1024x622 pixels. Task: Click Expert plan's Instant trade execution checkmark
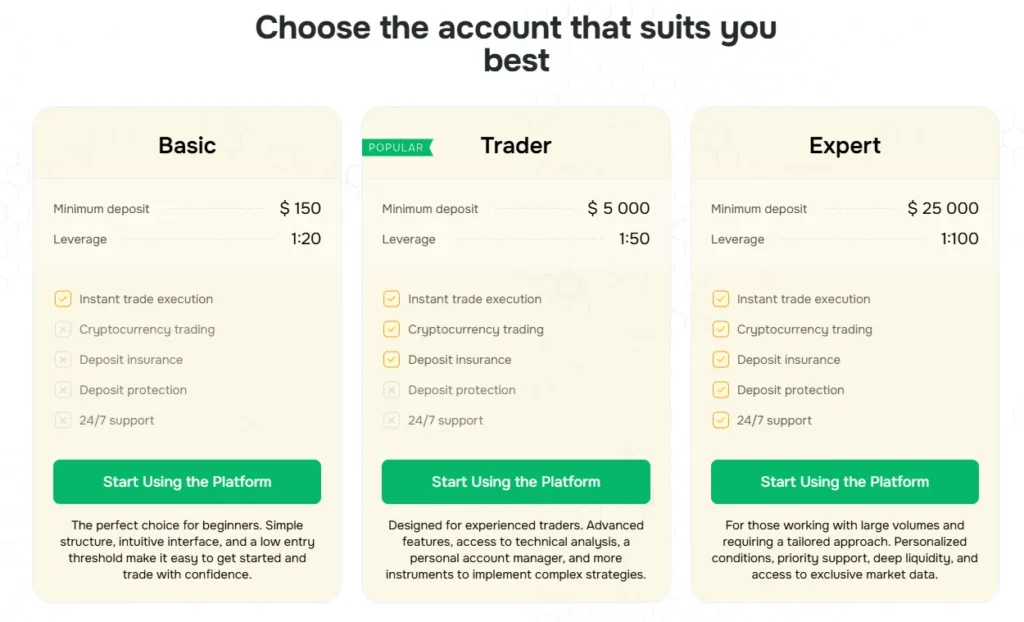721,299
